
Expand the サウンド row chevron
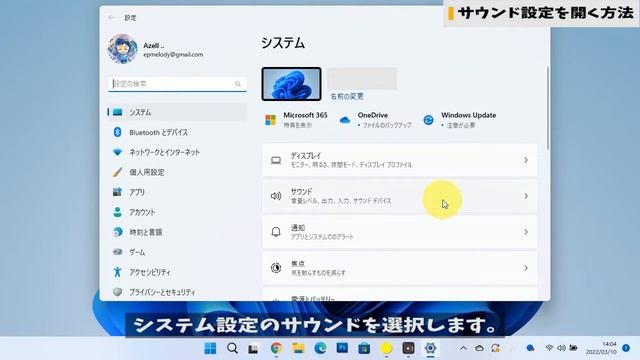tap(526, 196)
